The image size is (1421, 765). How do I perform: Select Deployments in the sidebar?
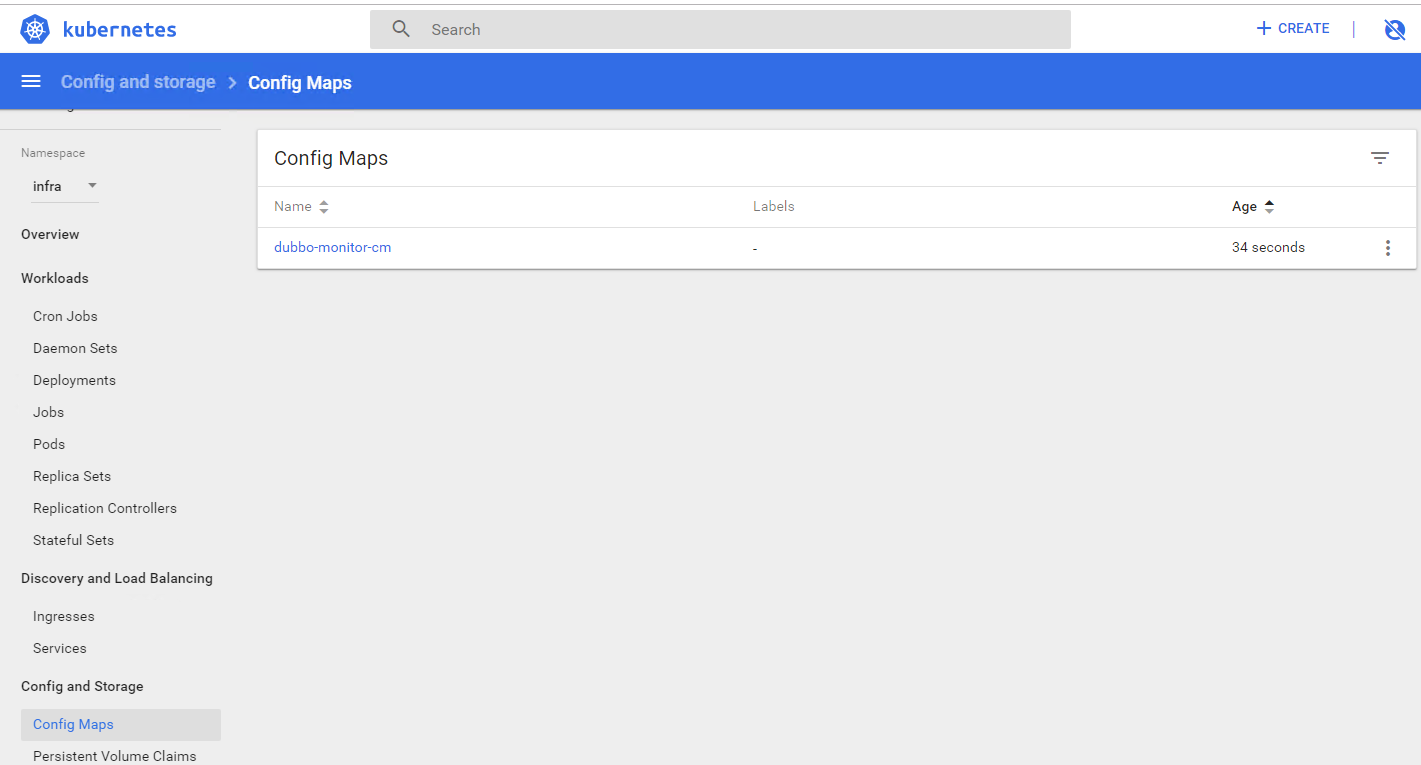point(74,380)
